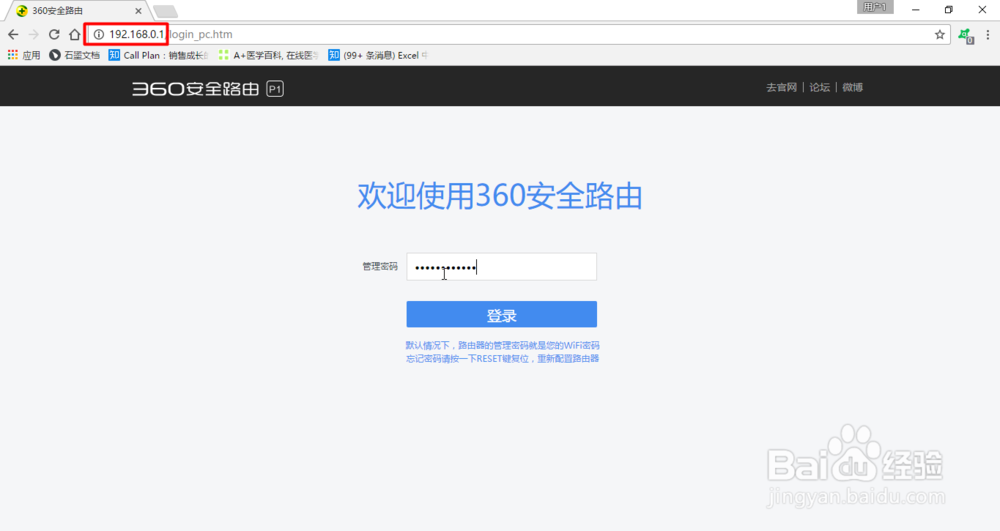Click the address bar URL field

point(518,34)
